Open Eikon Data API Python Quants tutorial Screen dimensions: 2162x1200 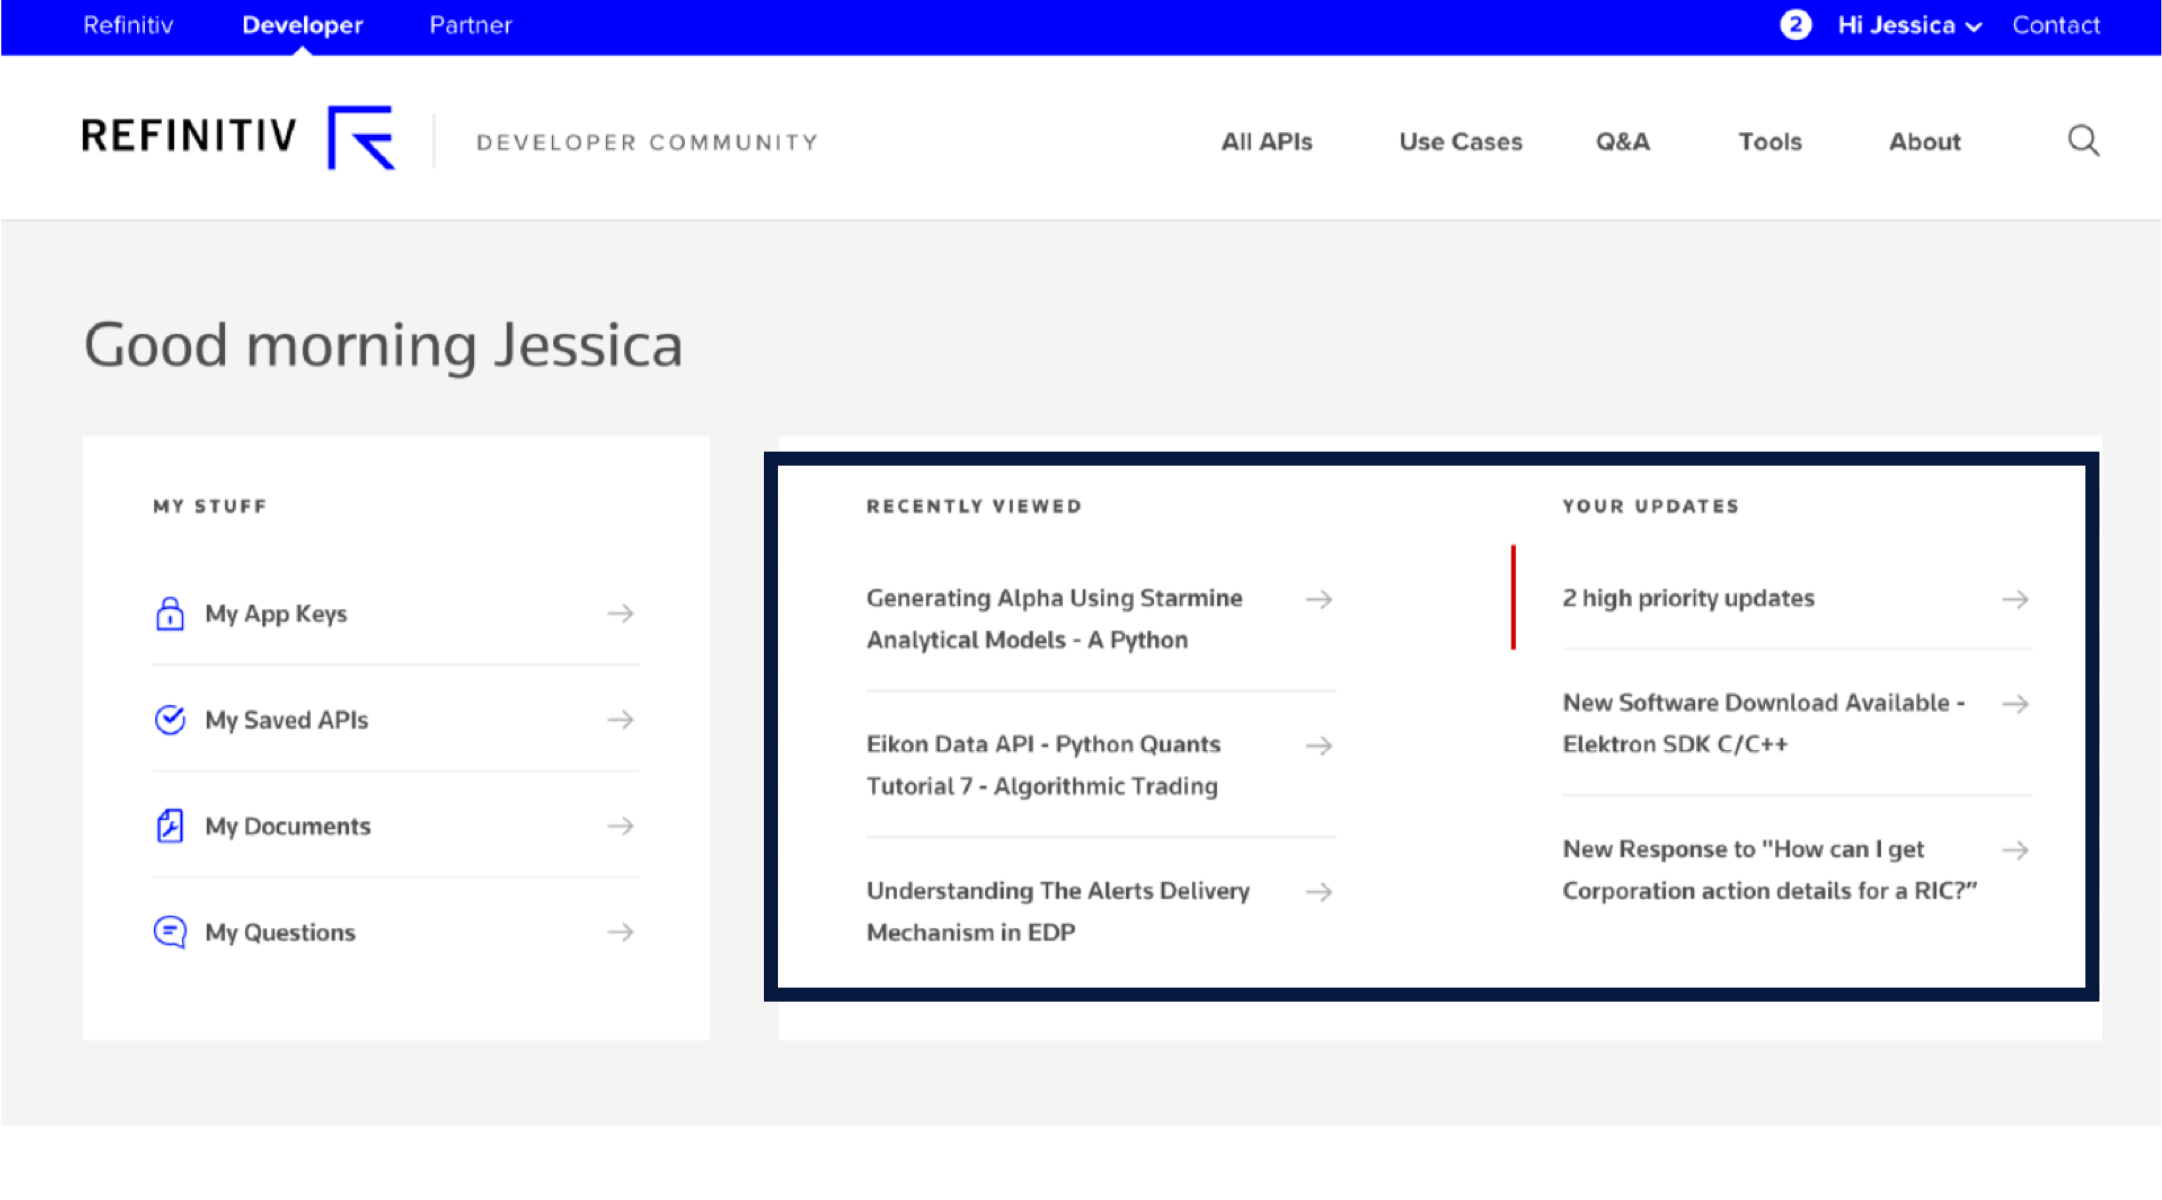pyautogui.click(x=1042, y=765)
